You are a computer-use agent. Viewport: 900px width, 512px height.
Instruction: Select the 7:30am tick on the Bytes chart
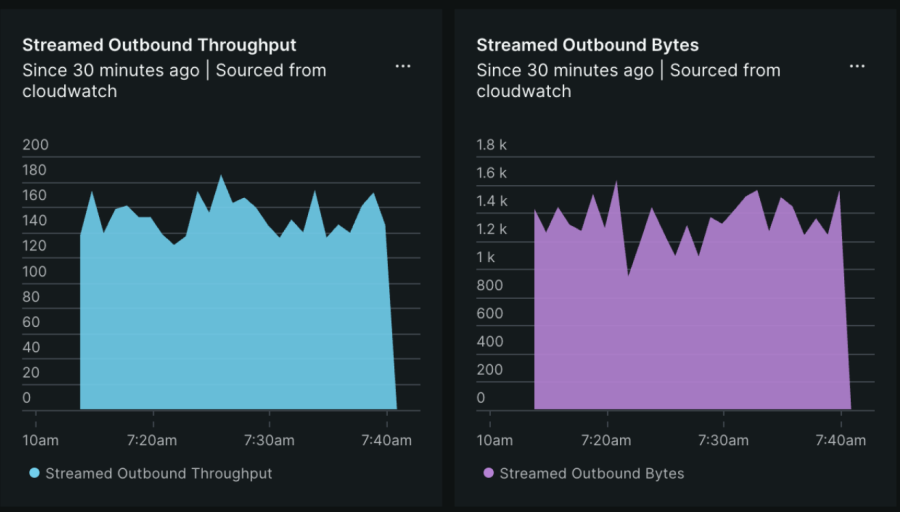(723, 440)
